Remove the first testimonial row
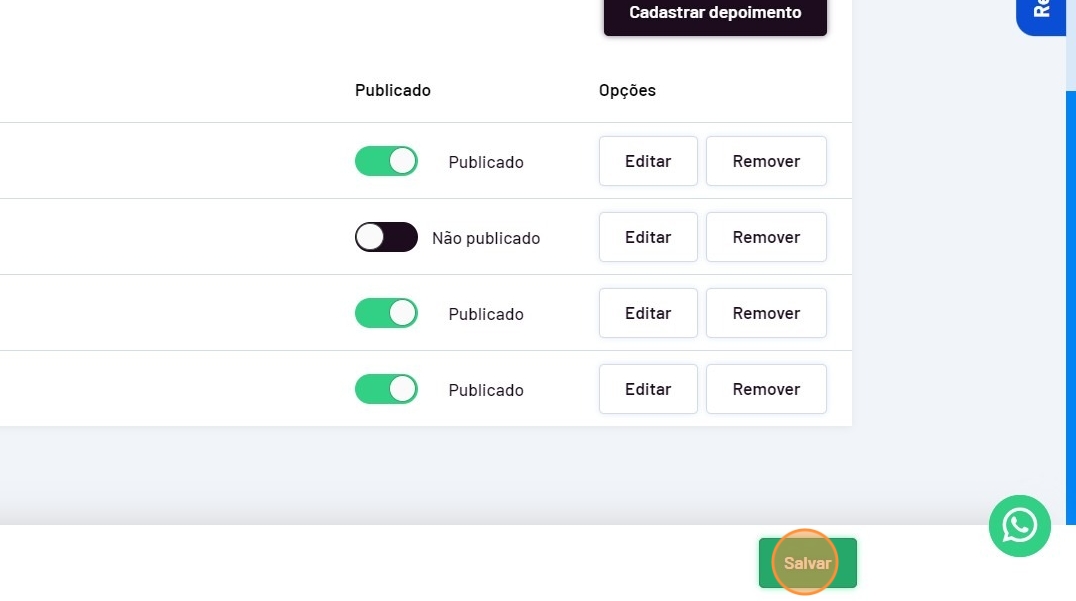 pyautogui.click(x=766, y=161)
